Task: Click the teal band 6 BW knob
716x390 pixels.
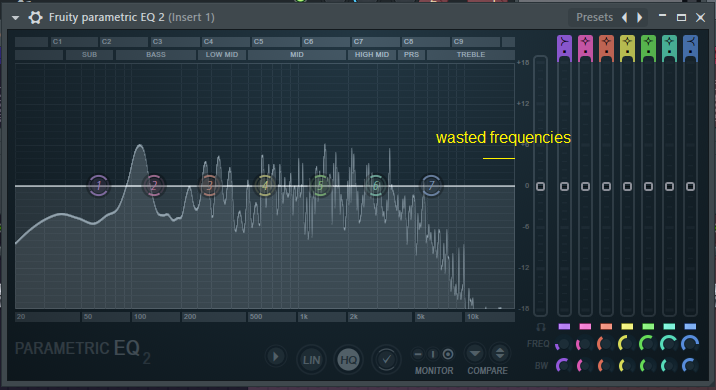Action: [669, 365]
